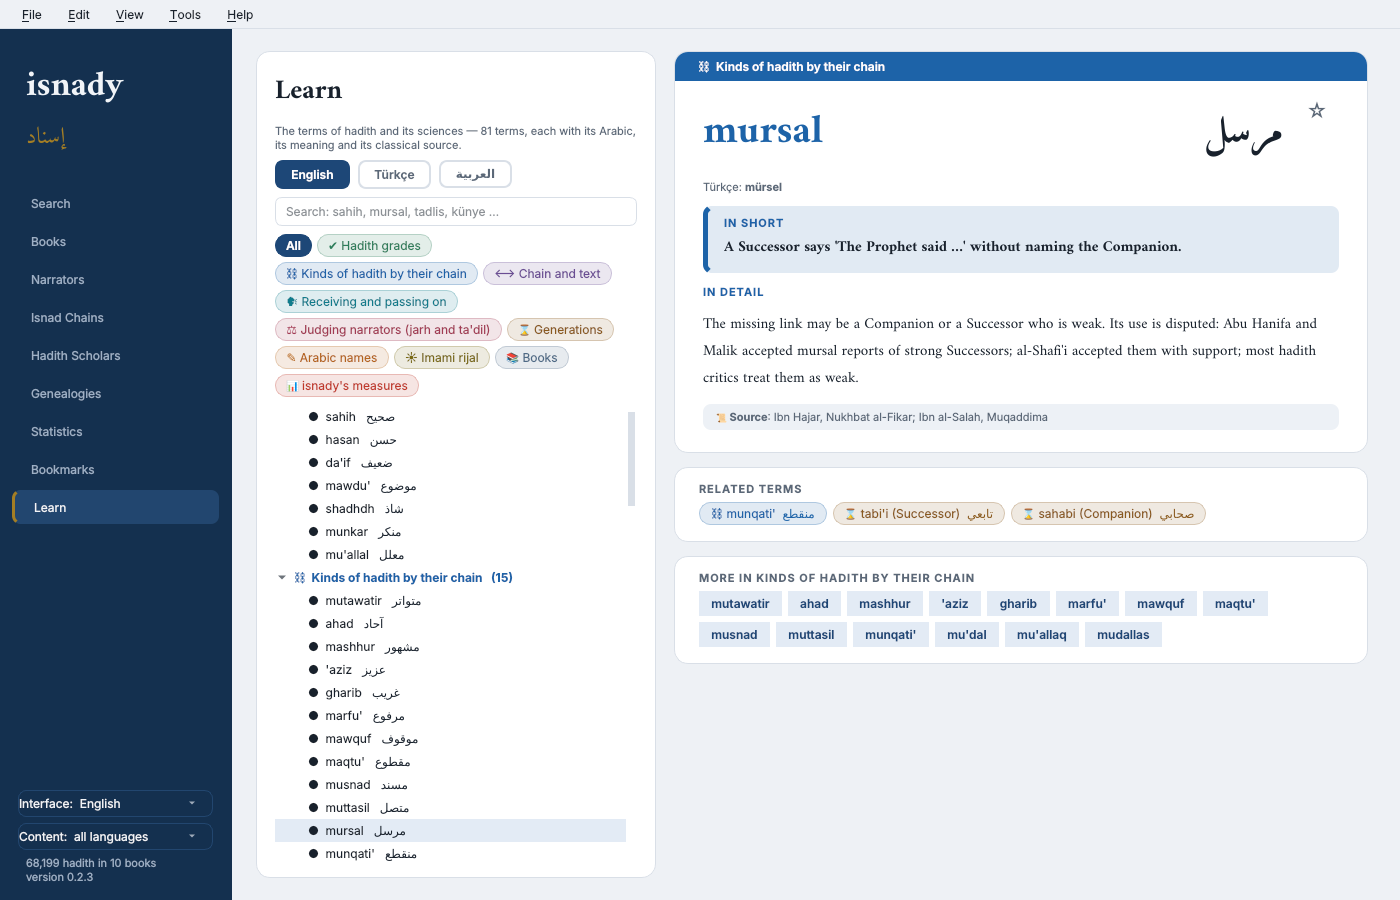Open related term munqati' chip
Viewport: 1400px width, 900px height.
tap(763, 514)
